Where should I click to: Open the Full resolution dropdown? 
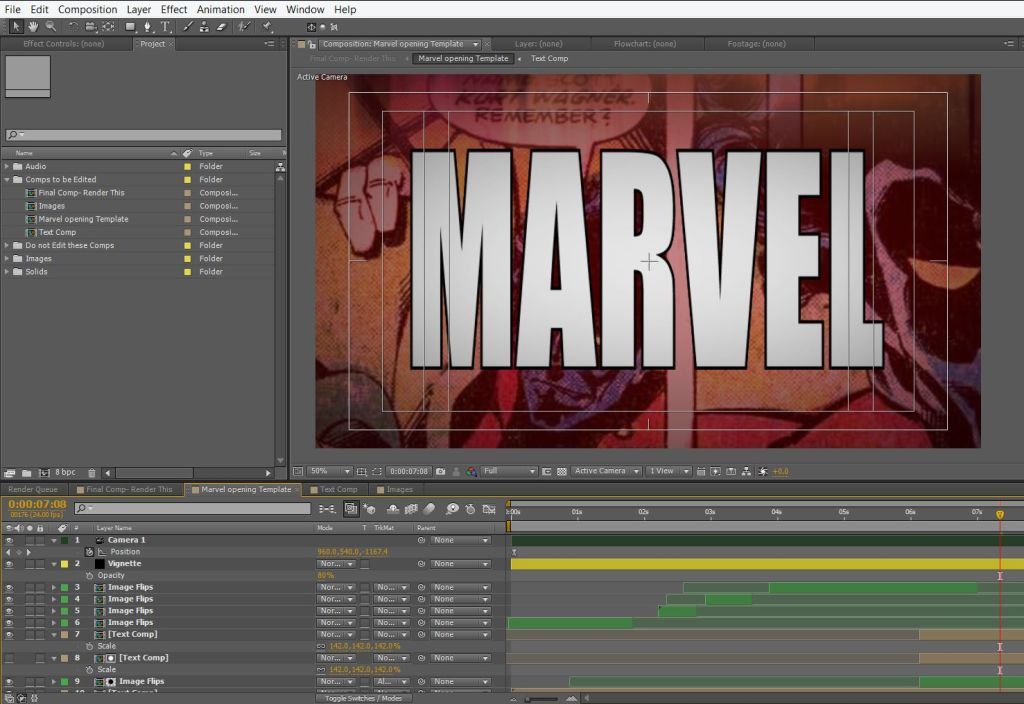tap(509, 472)
